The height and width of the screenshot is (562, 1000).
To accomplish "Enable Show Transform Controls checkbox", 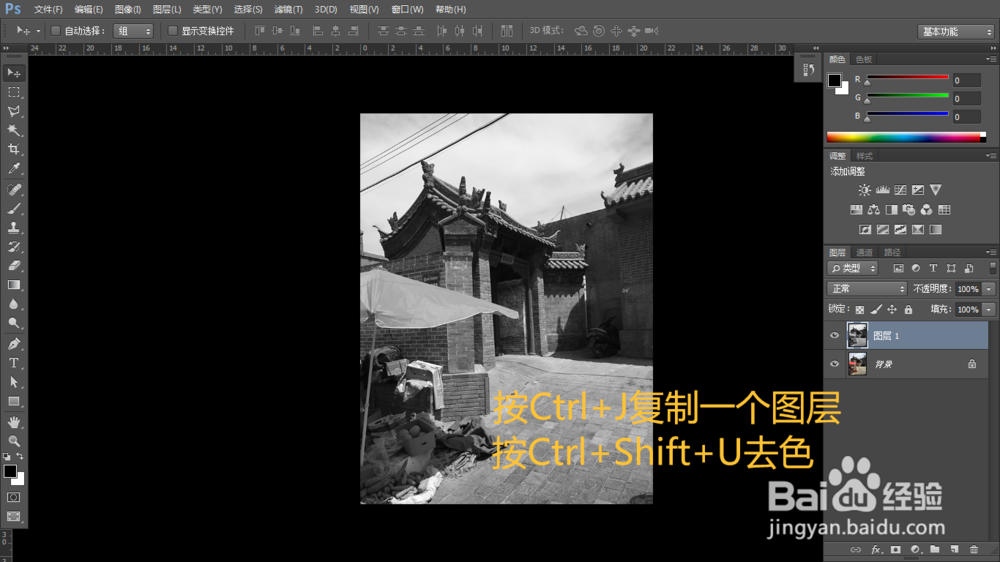I will point(172,31).
